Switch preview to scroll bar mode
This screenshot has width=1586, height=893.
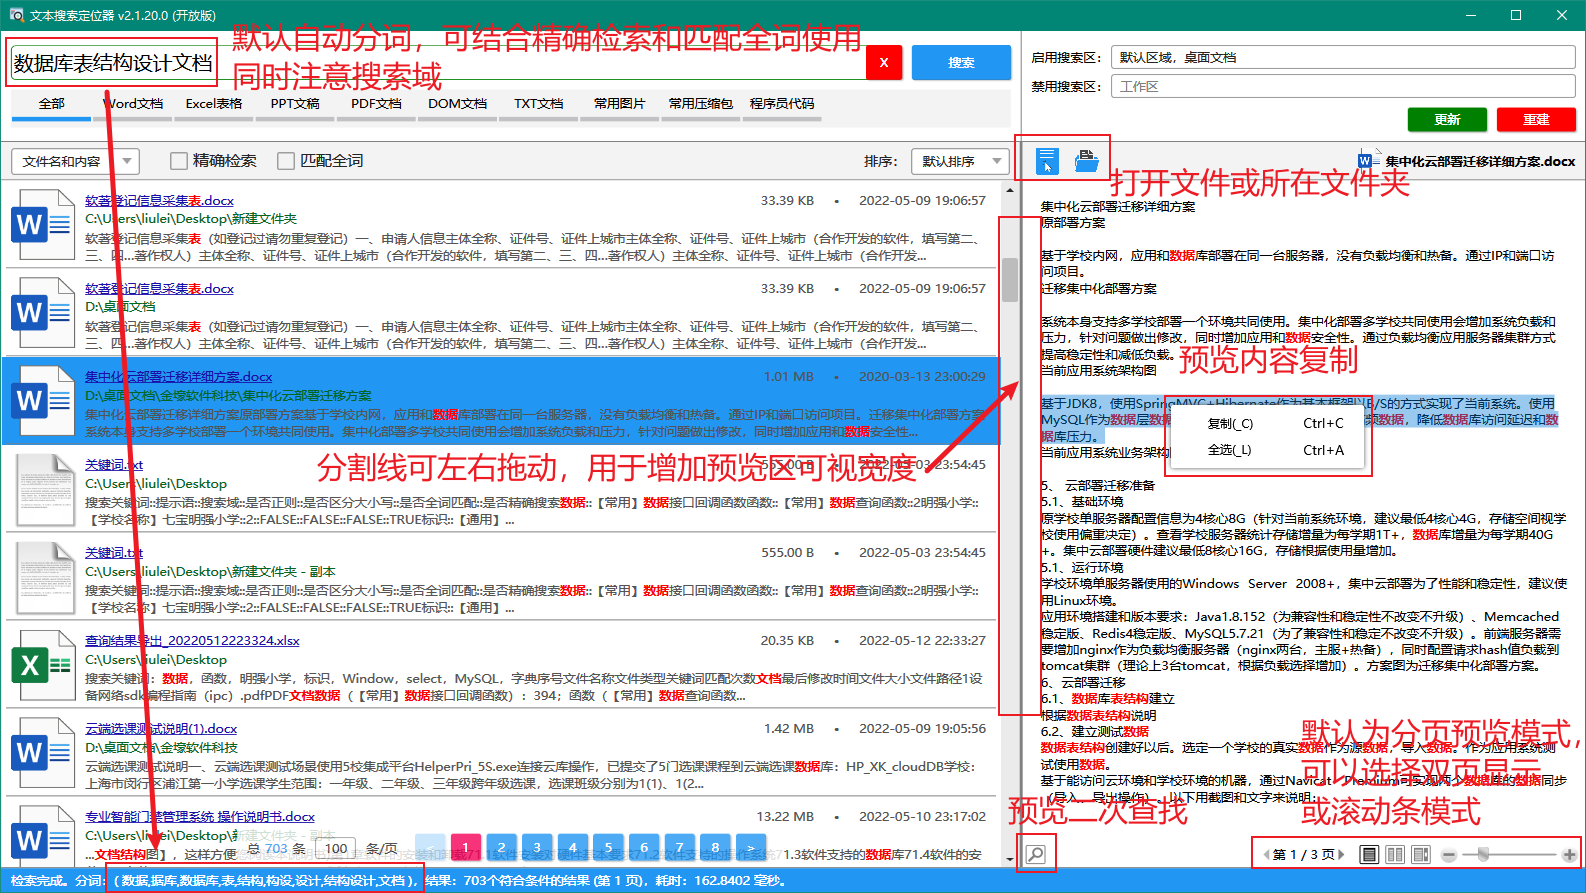(1421, 854)
